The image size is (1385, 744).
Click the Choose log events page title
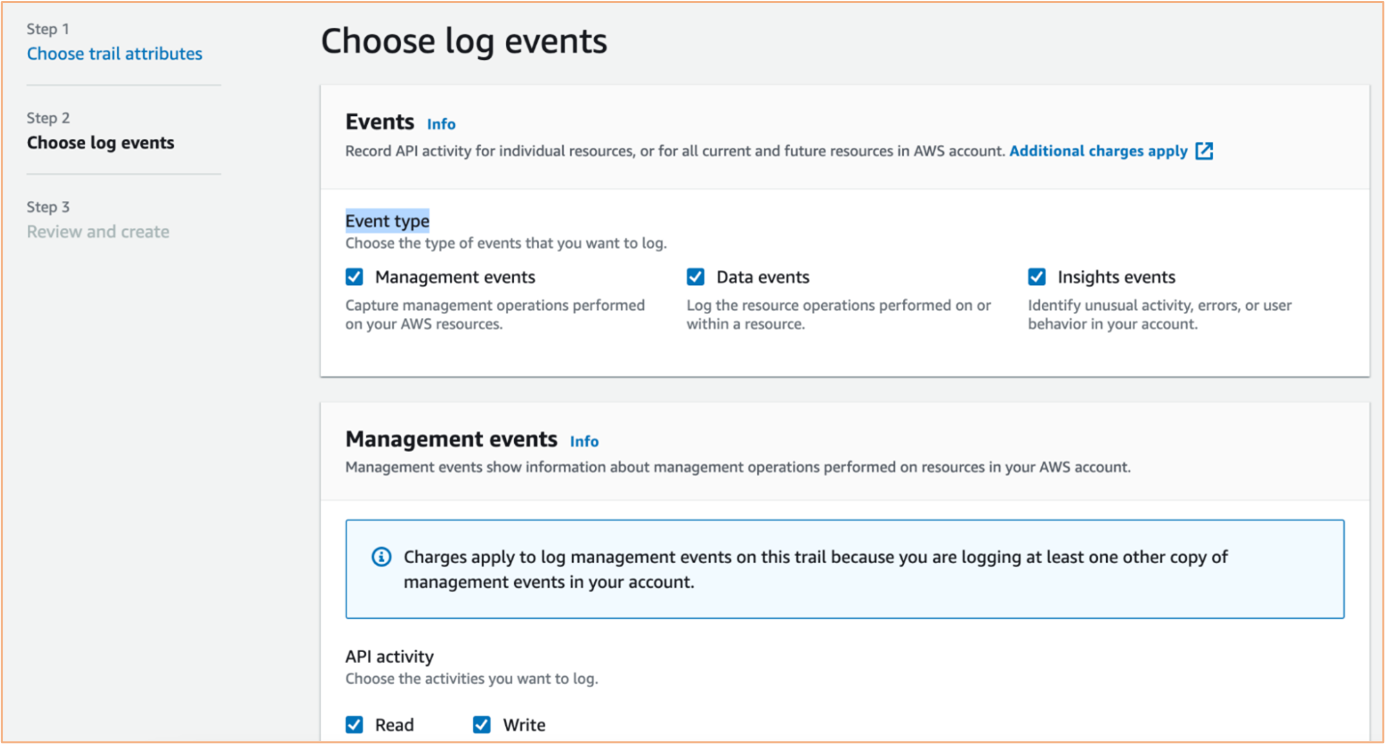[463, 41]
